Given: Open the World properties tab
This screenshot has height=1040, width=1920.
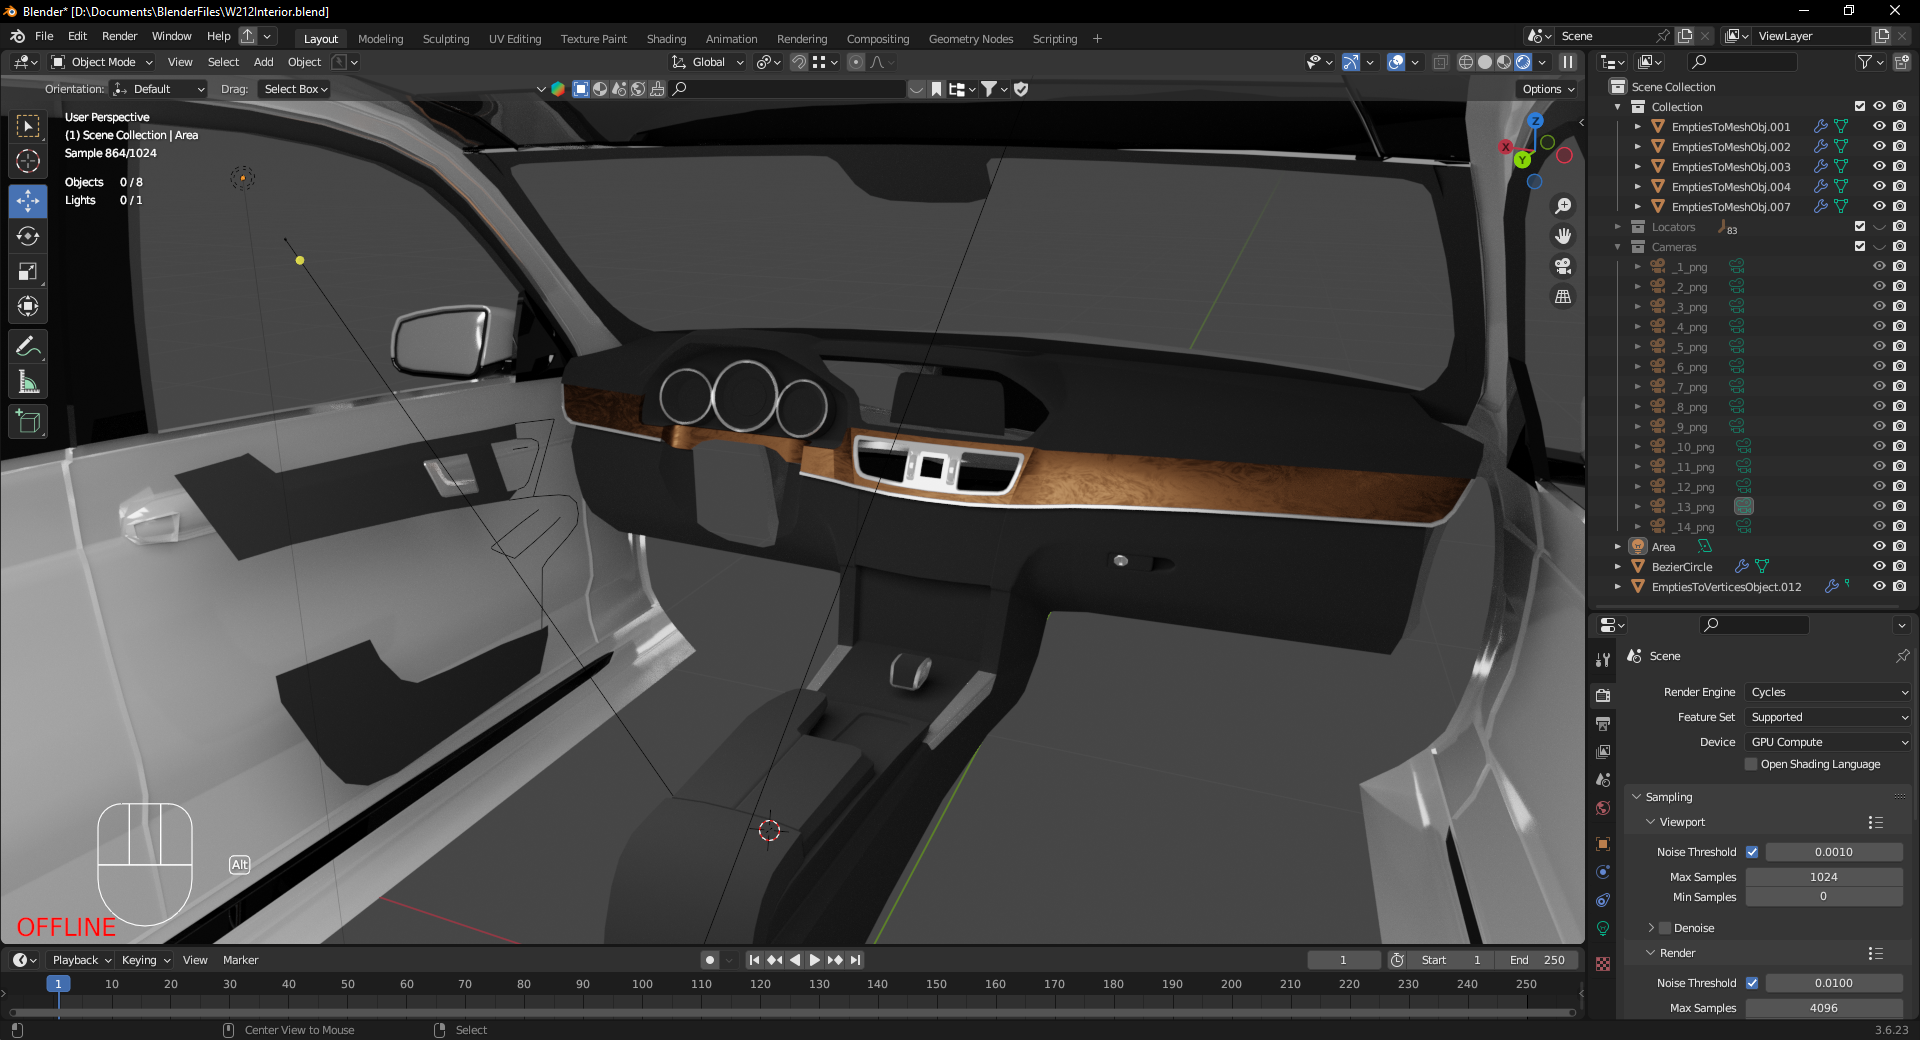Looking at the screenshot, I should [x=1603, y=808].
